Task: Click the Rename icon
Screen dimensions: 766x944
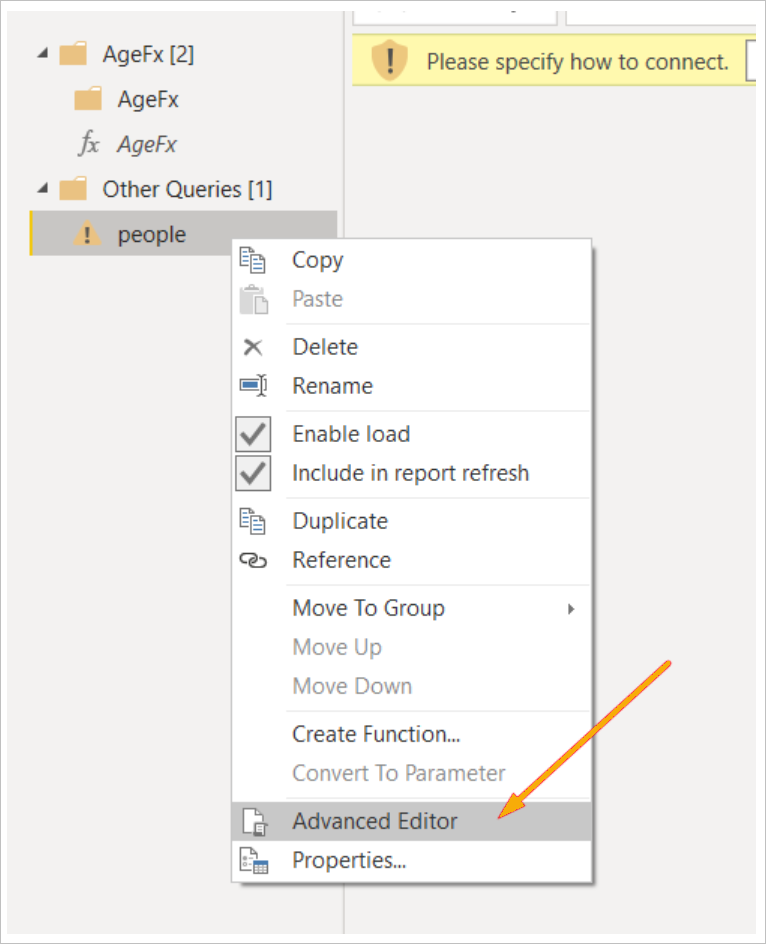Action: click(x=254, y=385)
